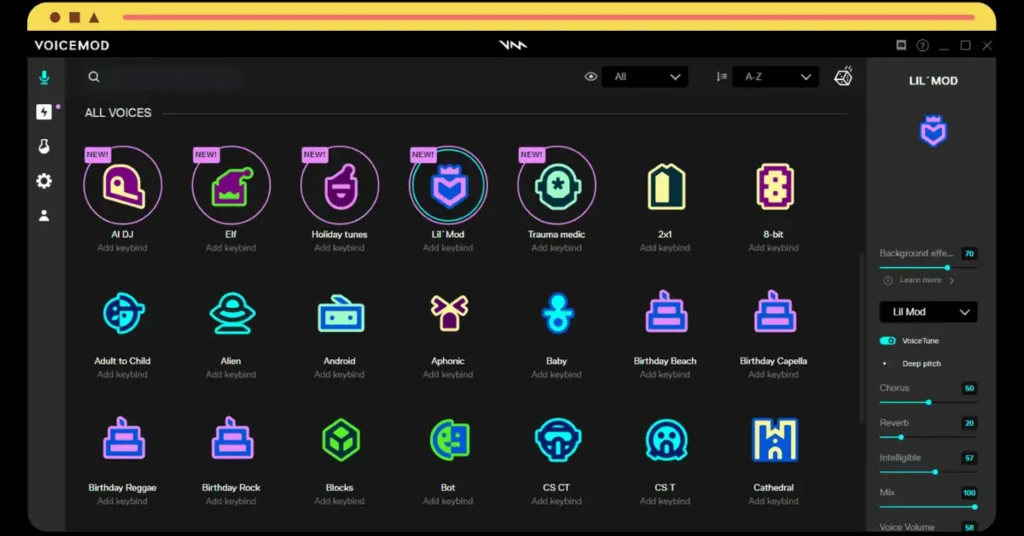Add keybind for Trauma medic

pos(556,248)
